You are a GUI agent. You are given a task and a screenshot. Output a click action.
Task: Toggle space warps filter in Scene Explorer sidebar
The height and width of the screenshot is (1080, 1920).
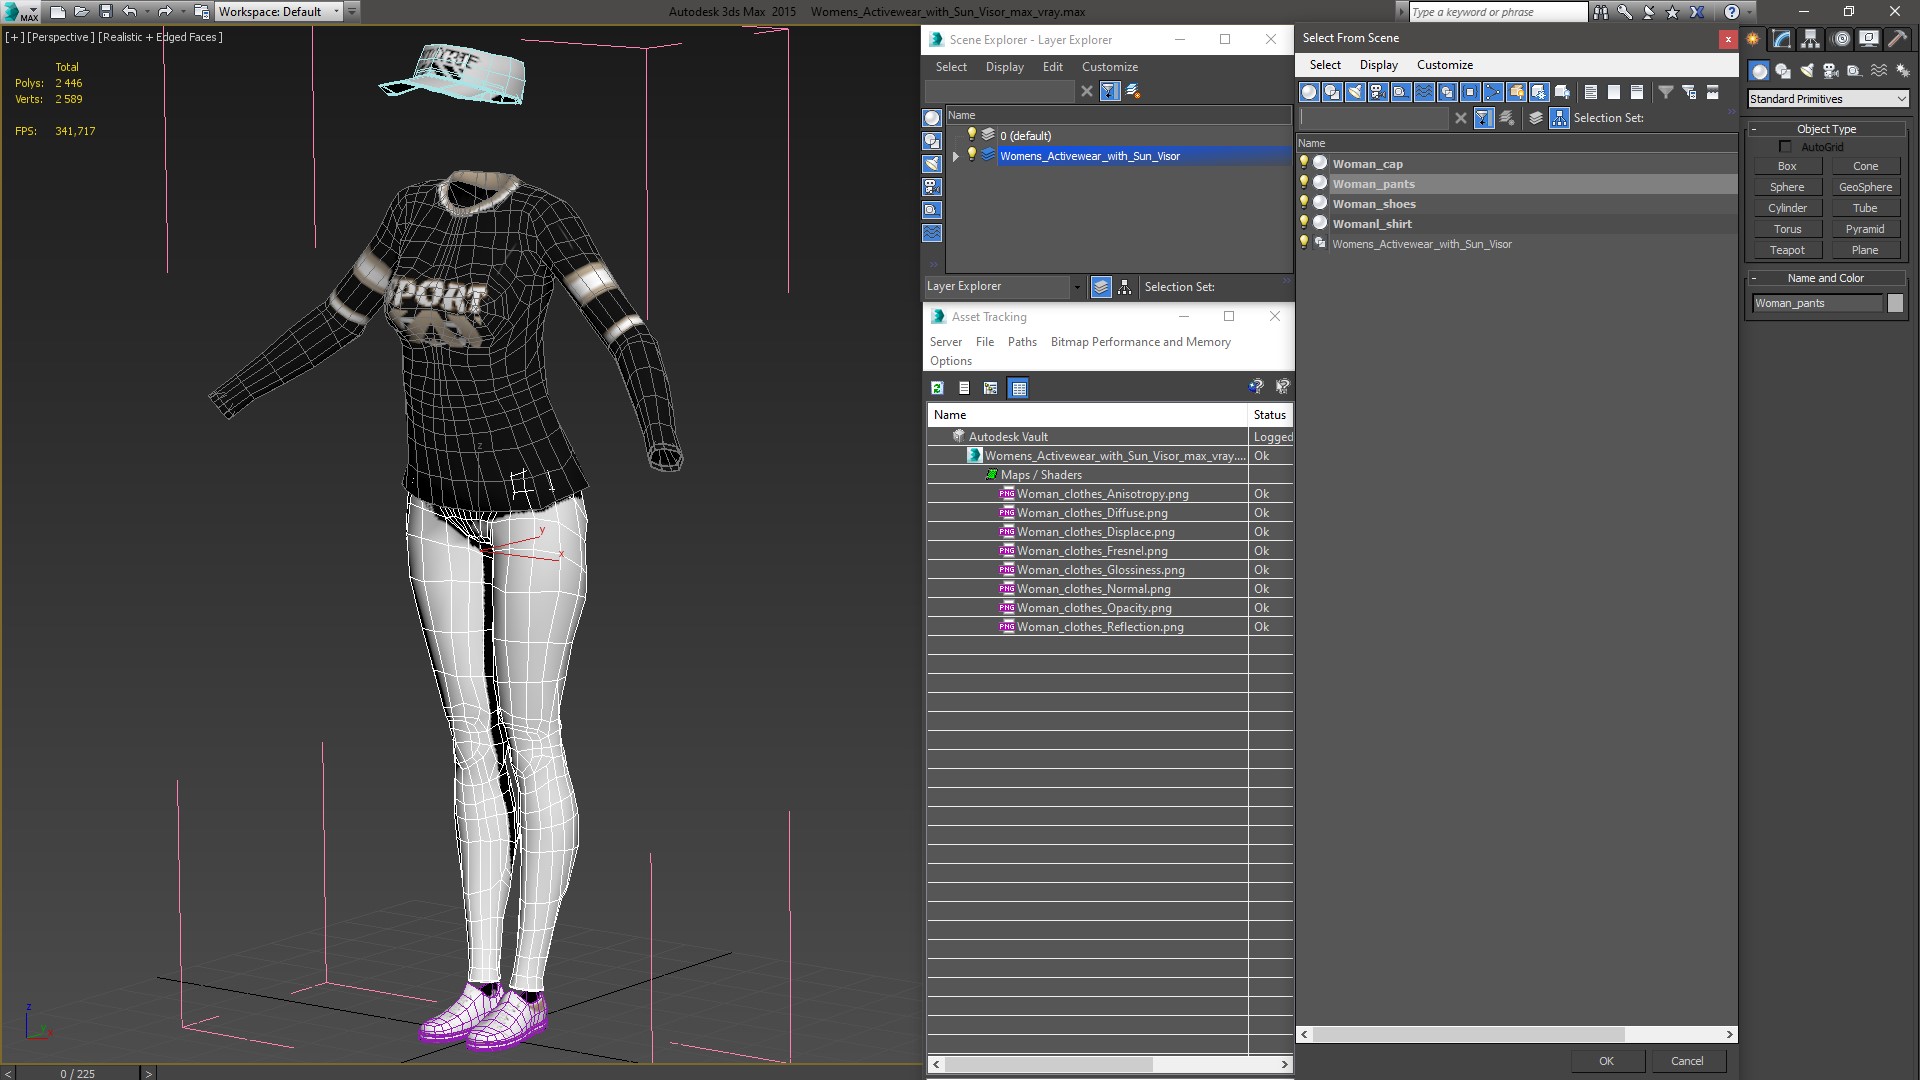(x=932, y=233)
